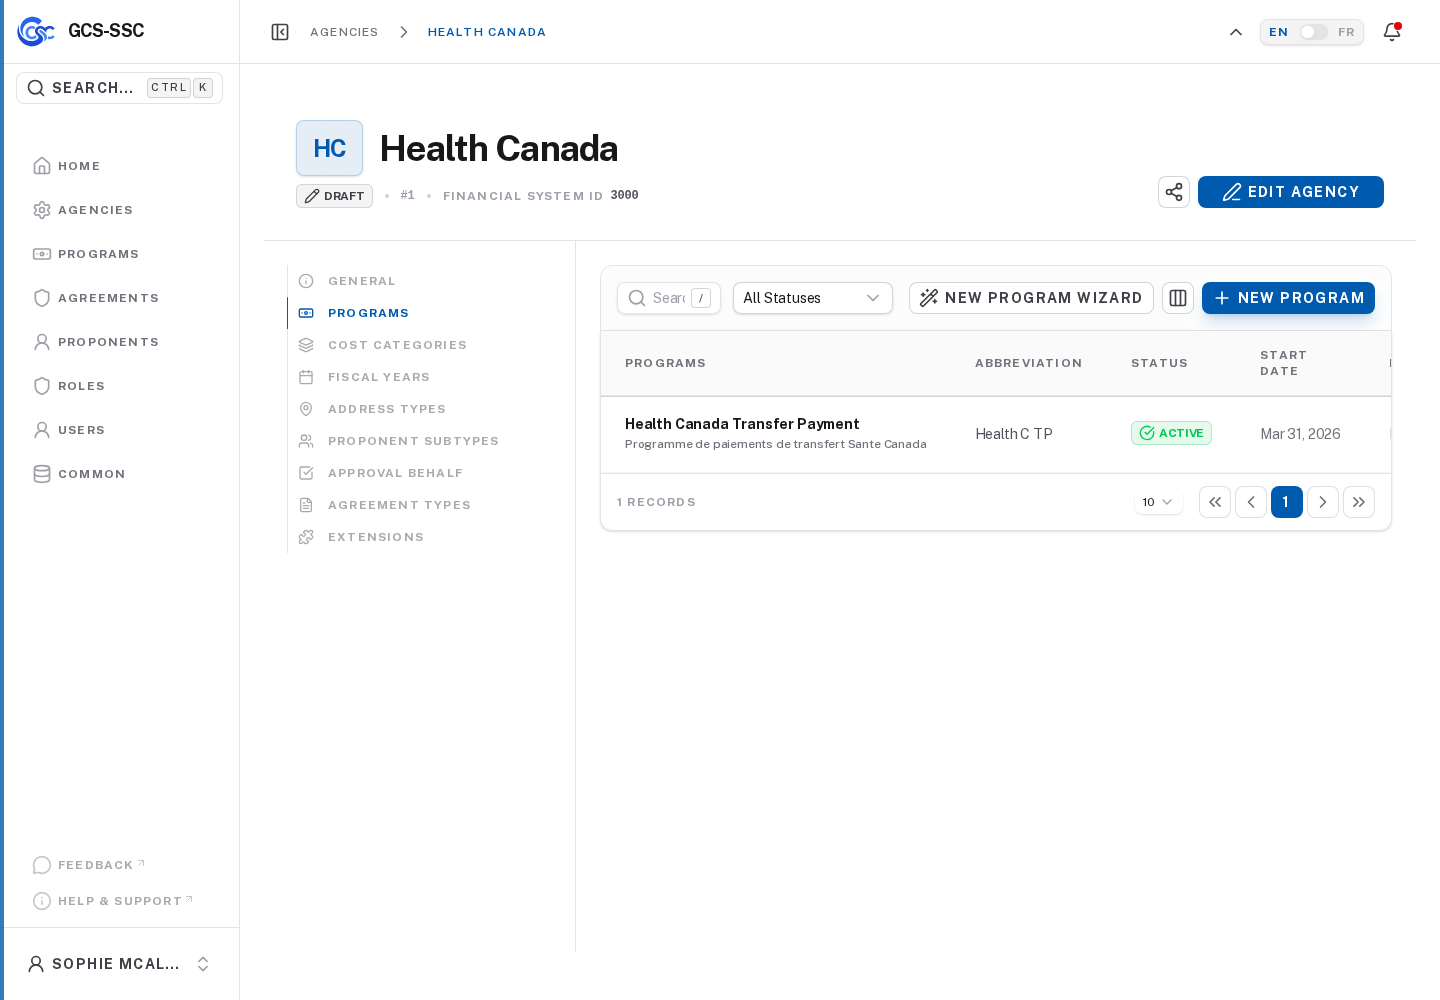This screenshot has height=1000, width=1440.
Task: Sort by the Start Date column header
Action: 1283,363
